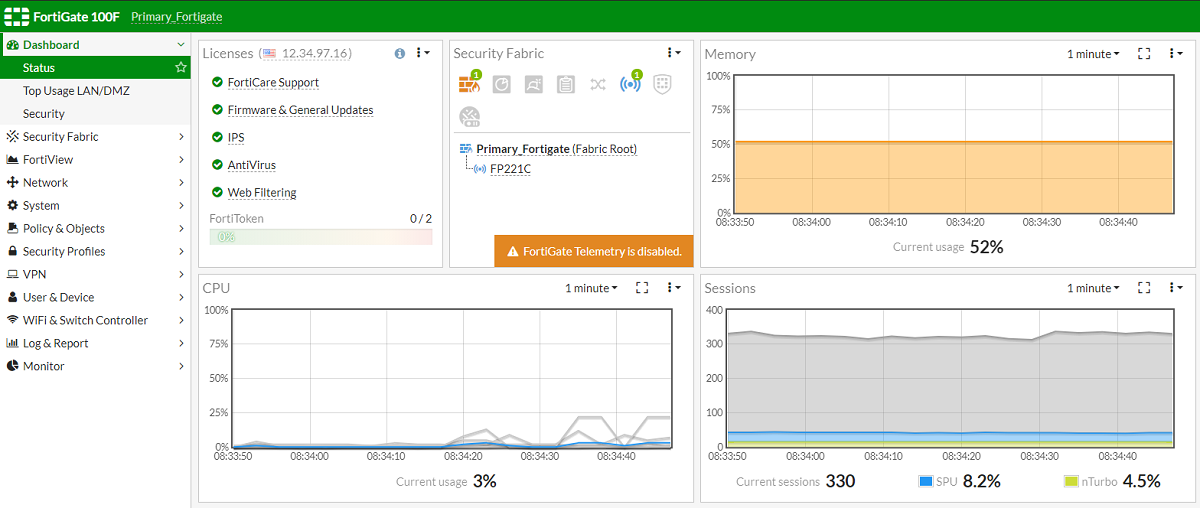Open Sessions widget 1 minute dropdown
This screenshot has width=1200, height=508.
click(1093, 288)
